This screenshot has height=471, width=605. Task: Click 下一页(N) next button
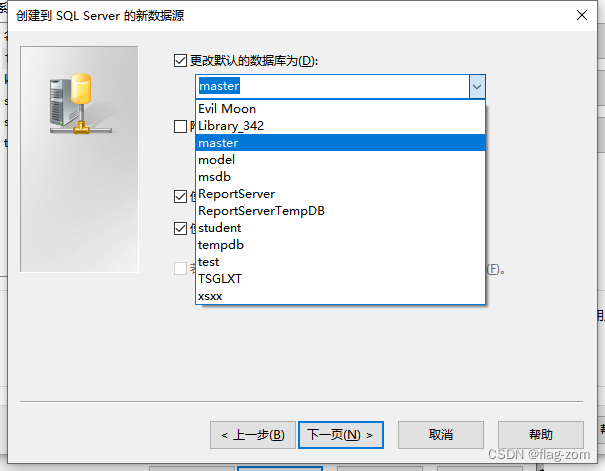(x=341, y=435)
